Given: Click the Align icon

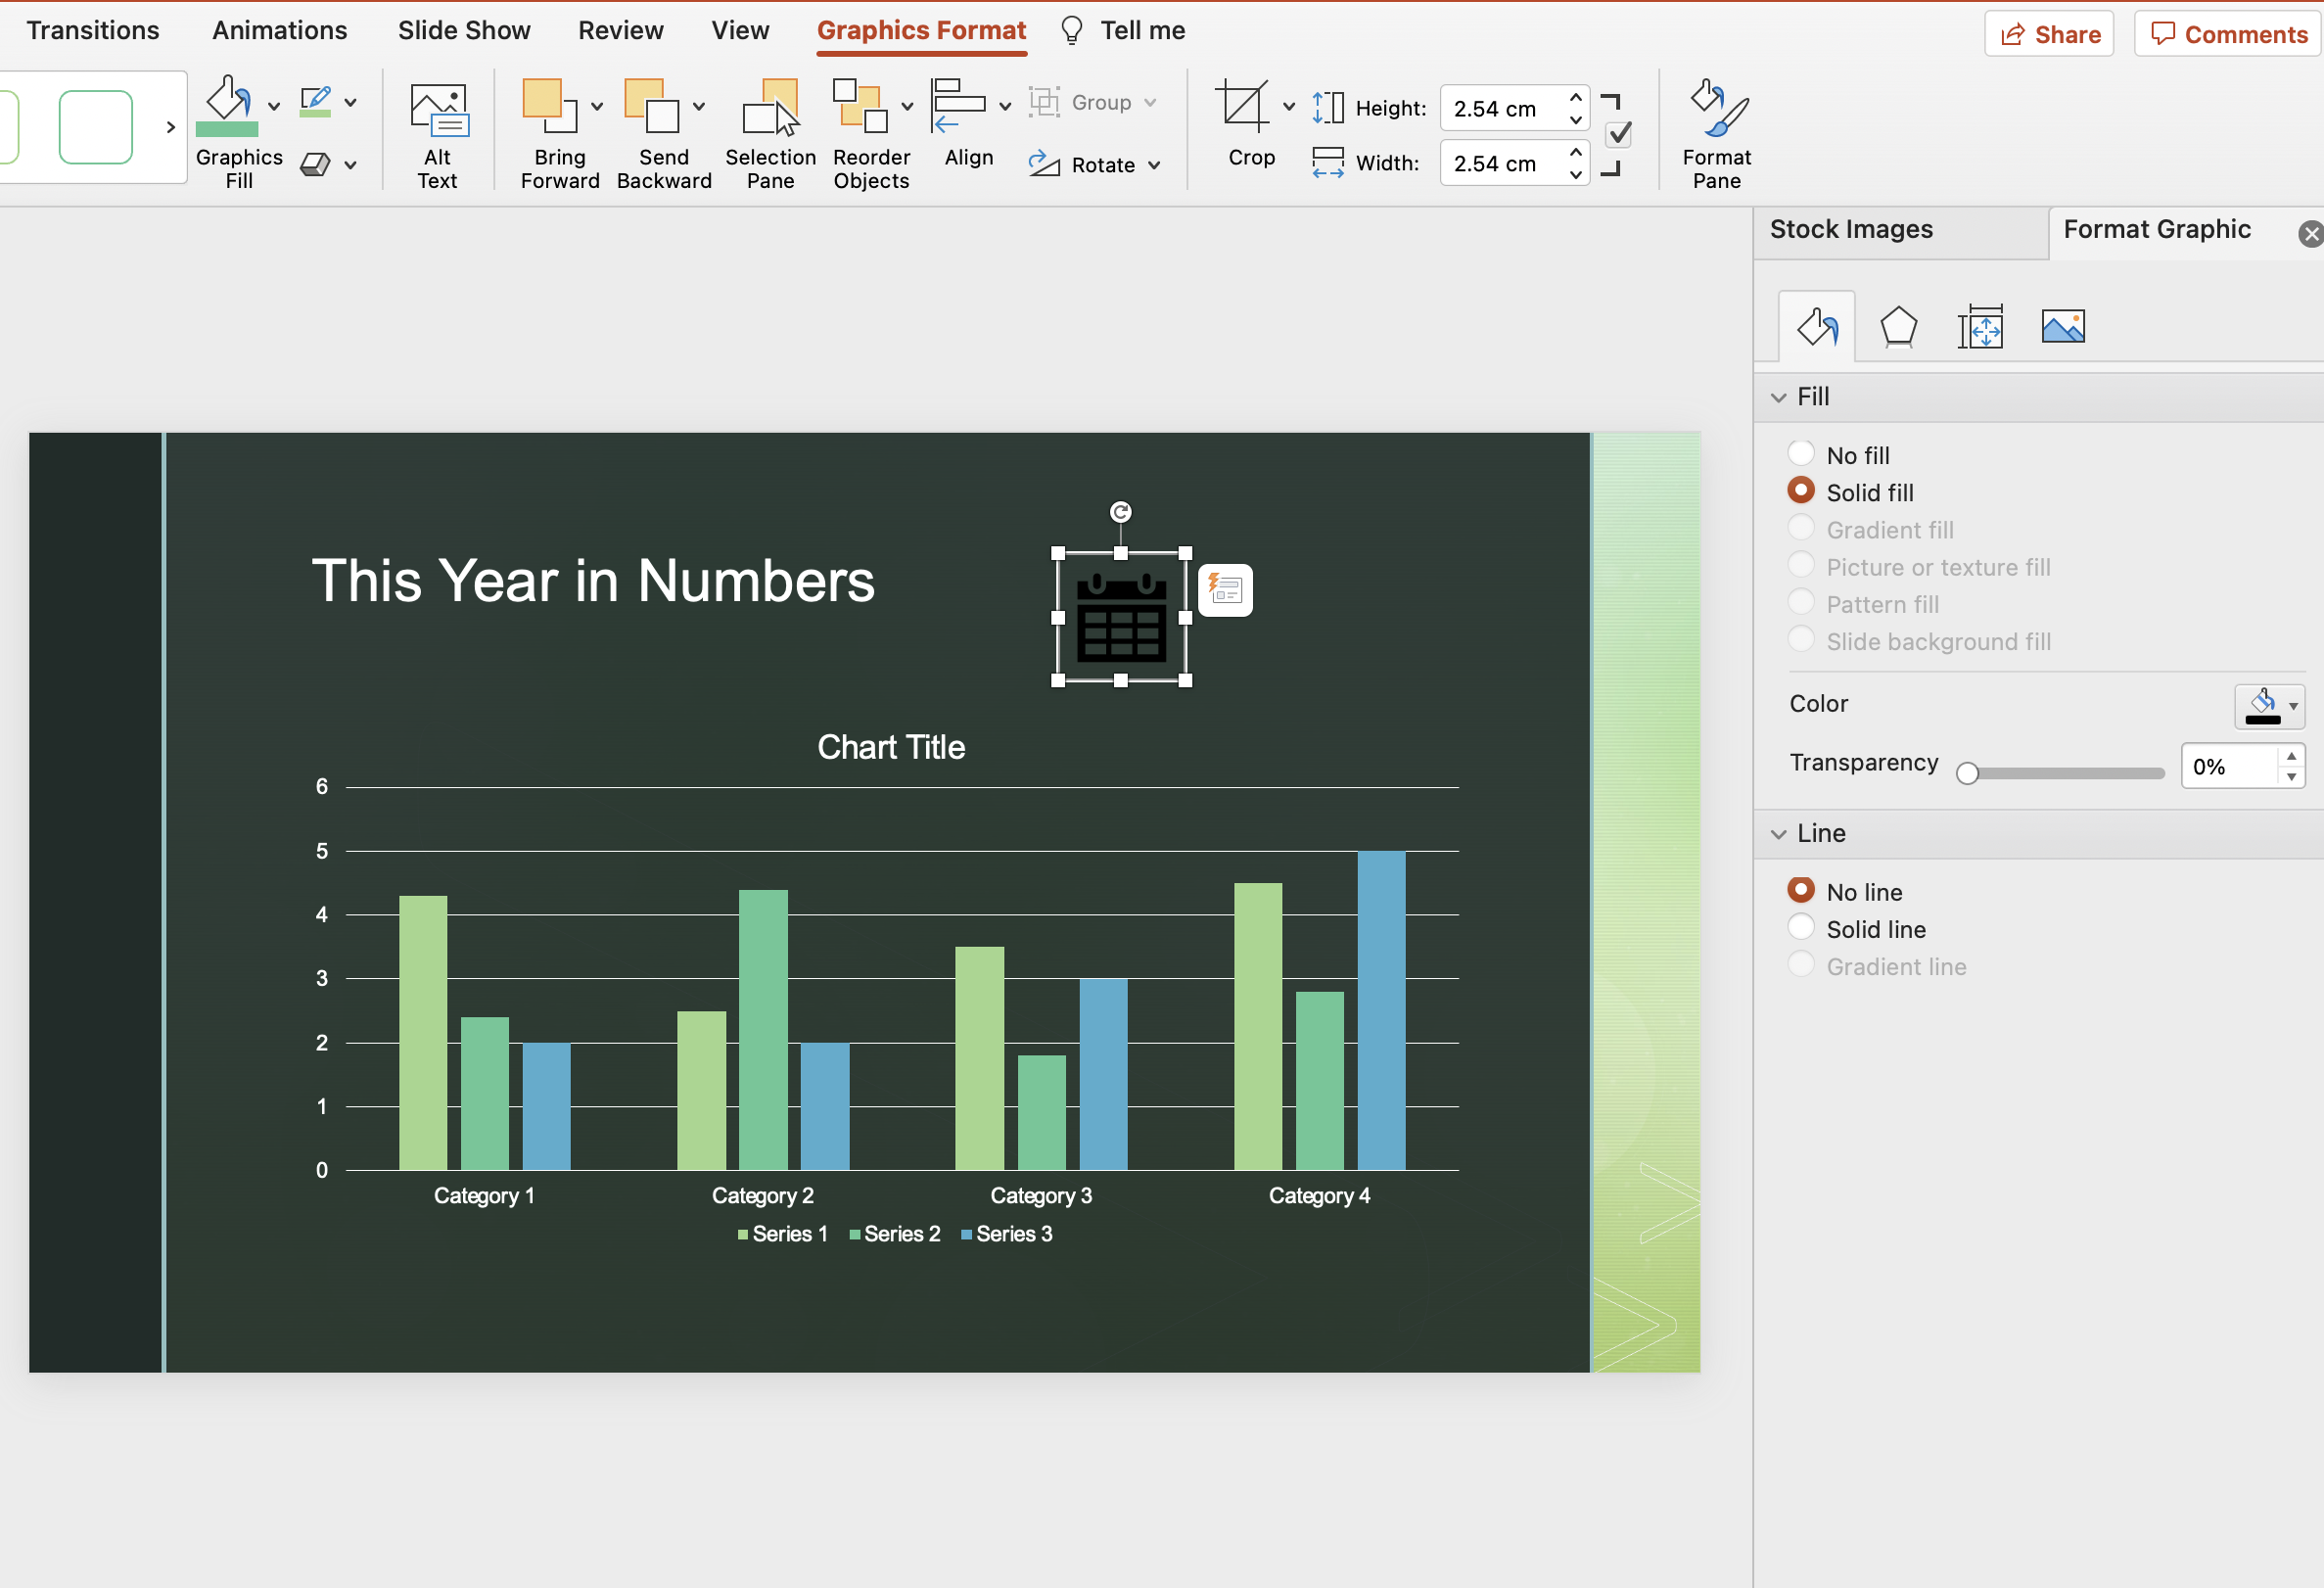Looking at the screenshot, I should (x=958, y=106).
